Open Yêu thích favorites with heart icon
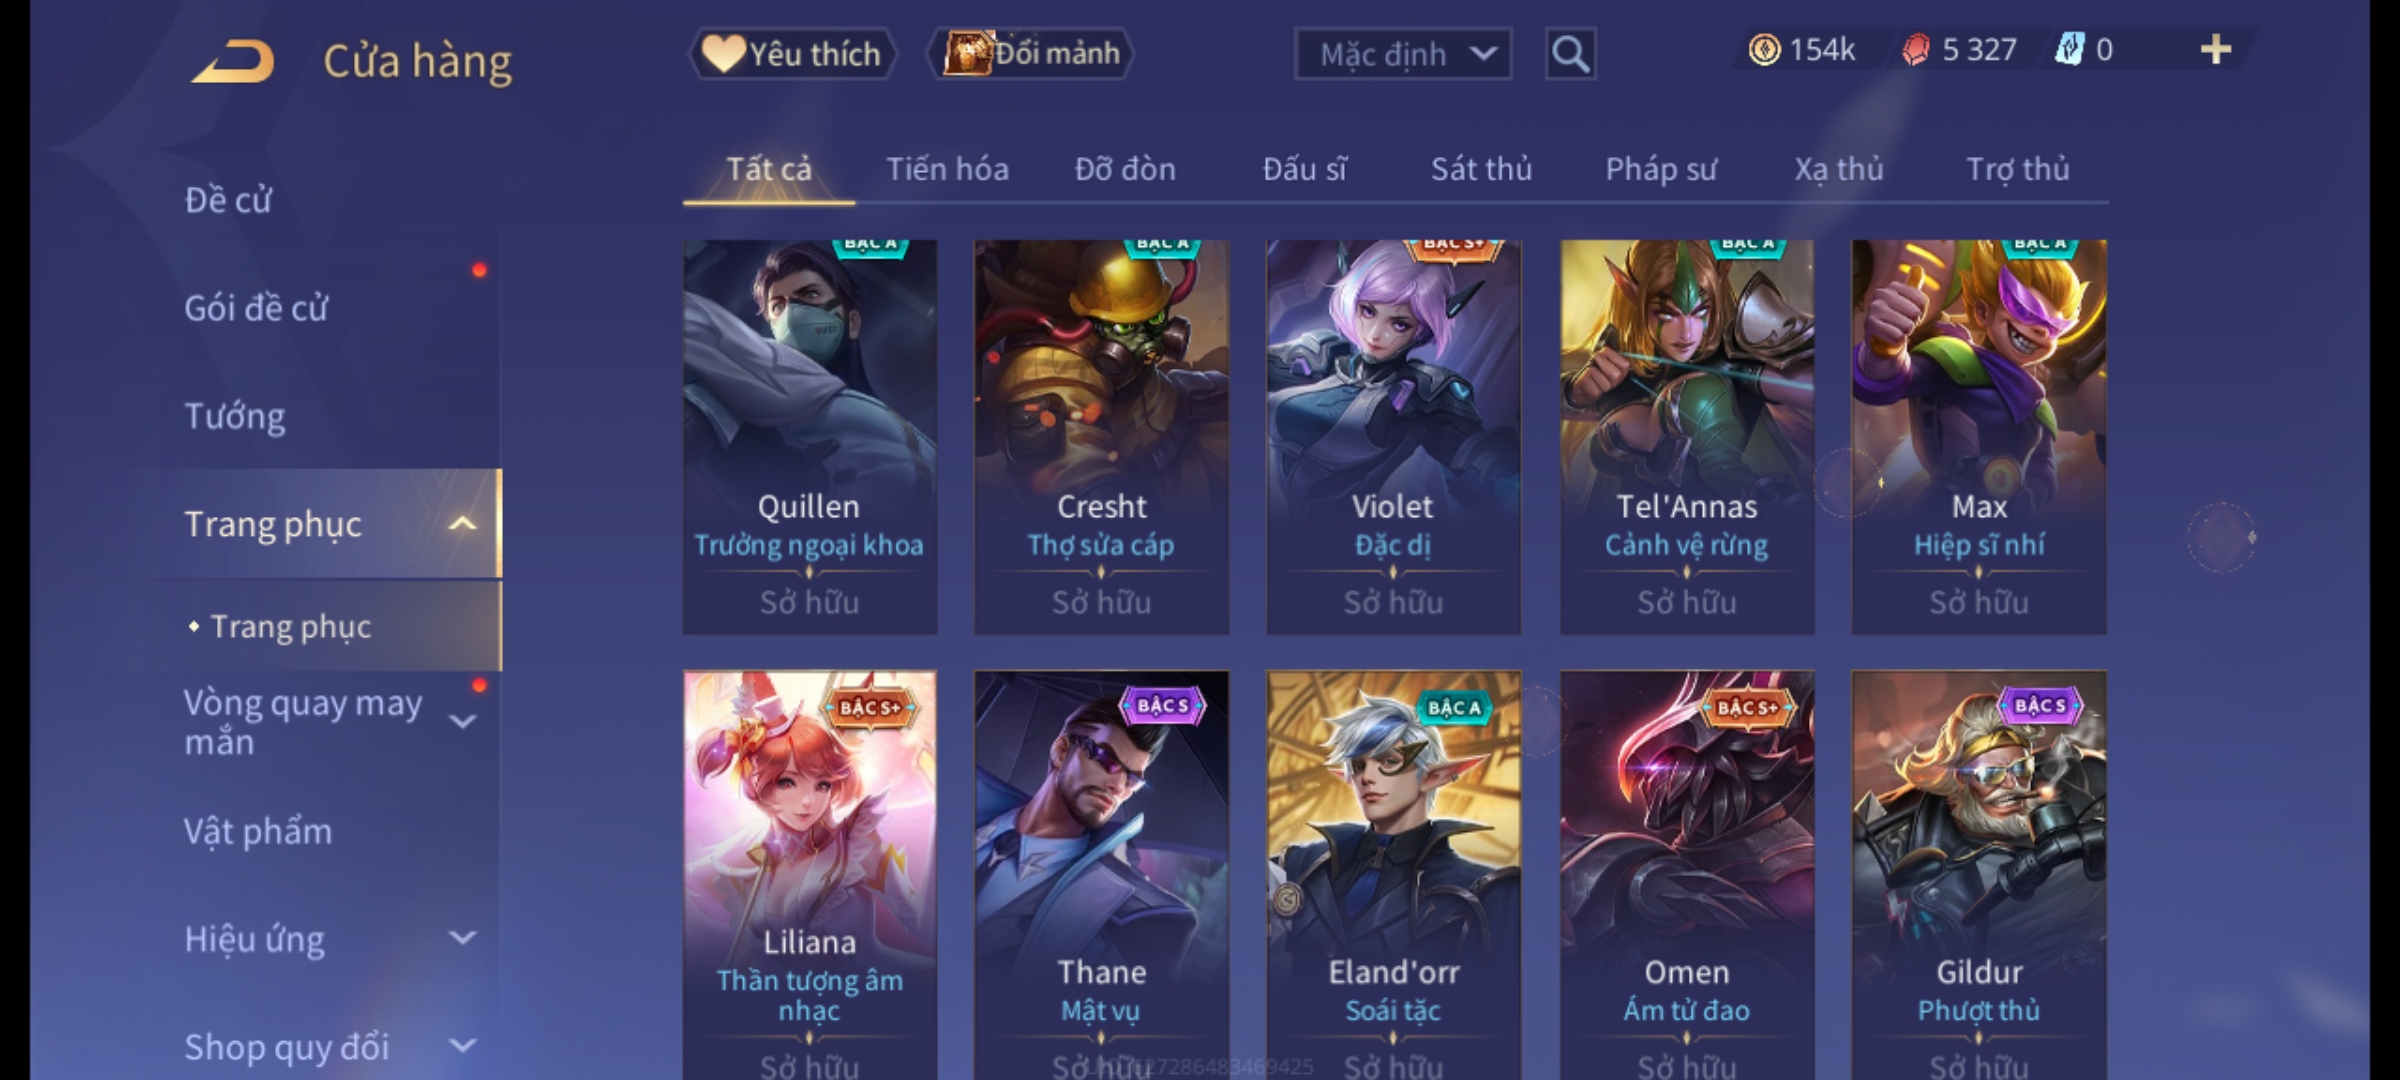 pos(792,54)
